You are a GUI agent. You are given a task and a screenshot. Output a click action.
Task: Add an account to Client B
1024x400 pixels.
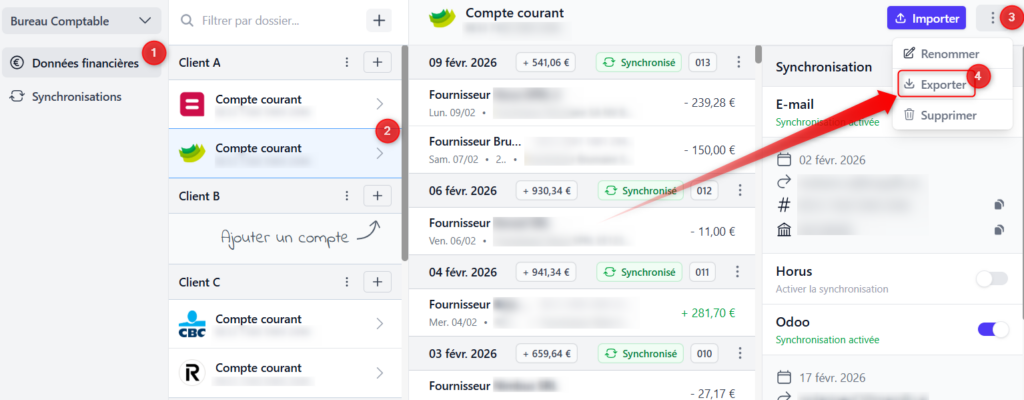[x=377, y=196]
